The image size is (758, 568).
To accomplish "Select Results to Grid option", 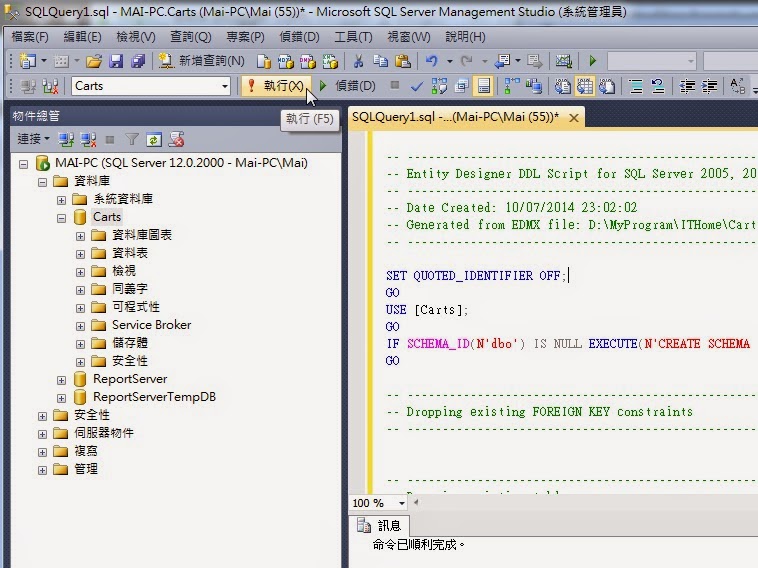I will click(x=585, y=87).
